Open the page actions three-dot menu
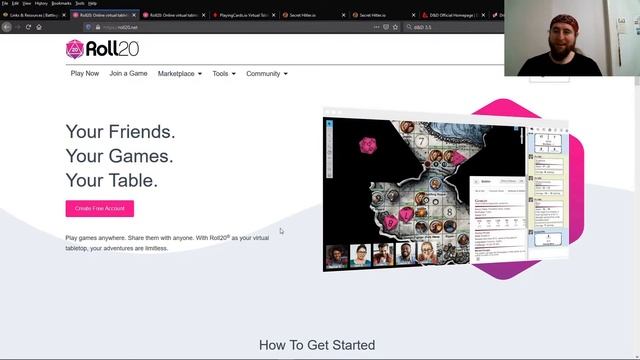 pyautogui.click(x=376, y=27)
